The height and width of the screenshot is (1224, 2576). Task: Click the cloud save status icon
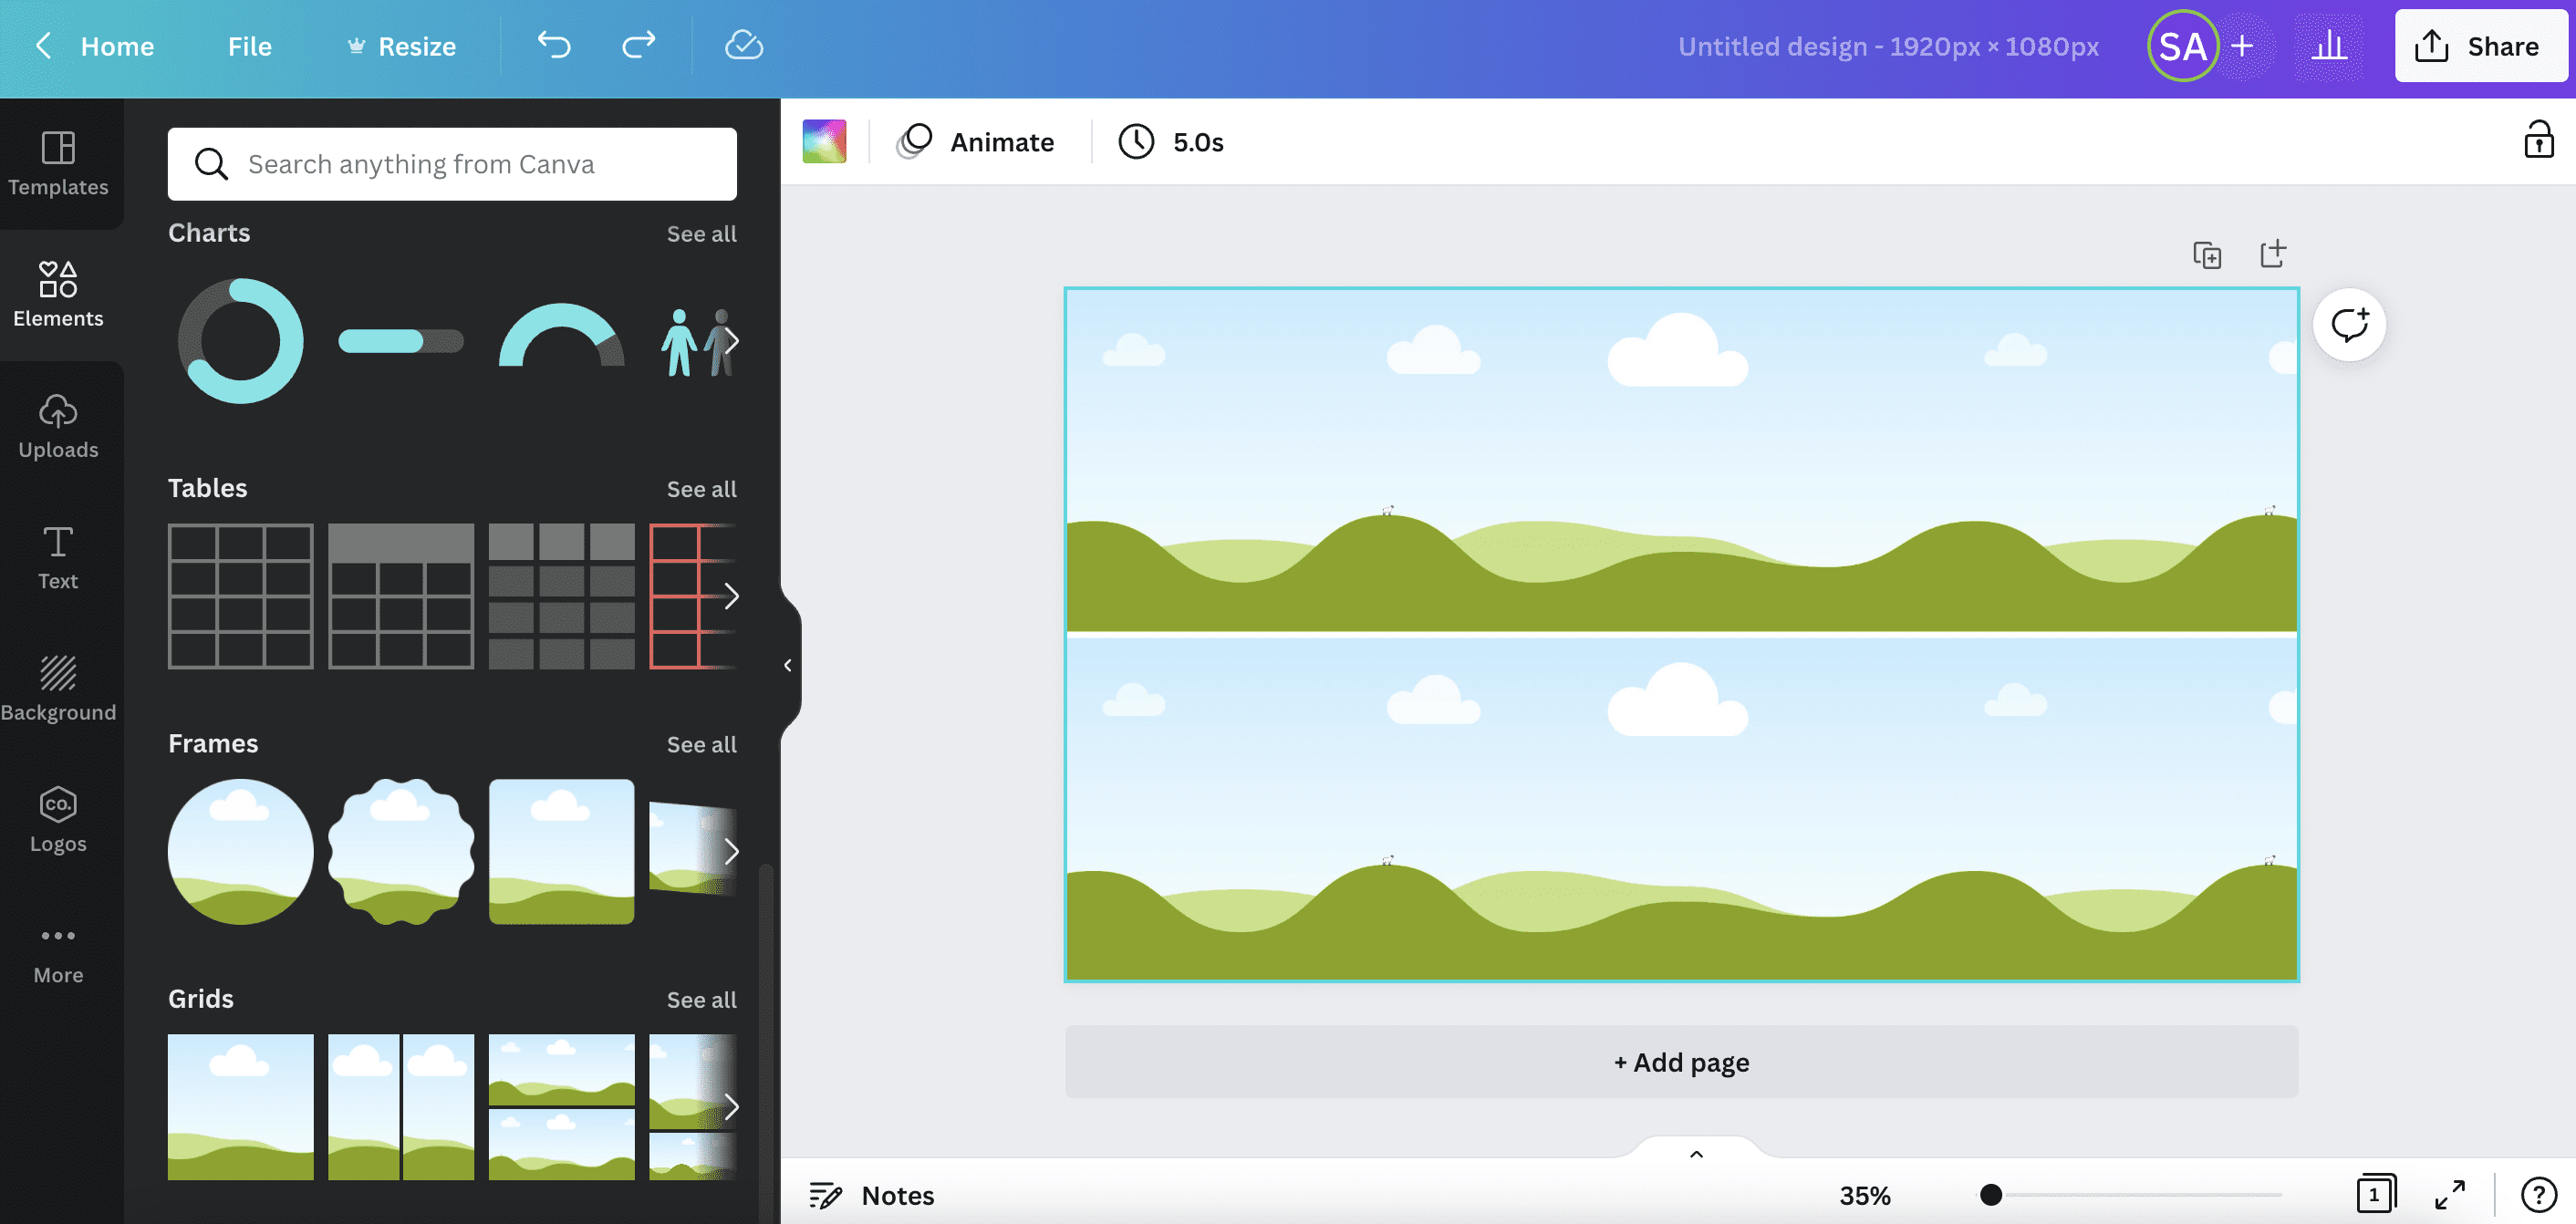click(x=743, y=45)
